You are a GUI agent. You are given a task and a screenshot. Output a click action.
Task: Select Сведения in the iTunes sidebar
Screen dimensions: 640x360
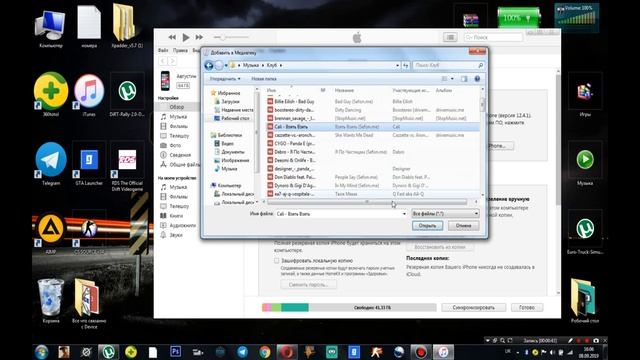(x=180, y=155)
